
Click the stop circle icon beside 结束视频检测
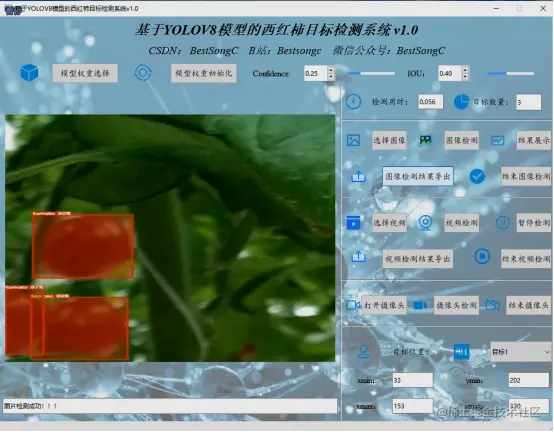point(482,256)
